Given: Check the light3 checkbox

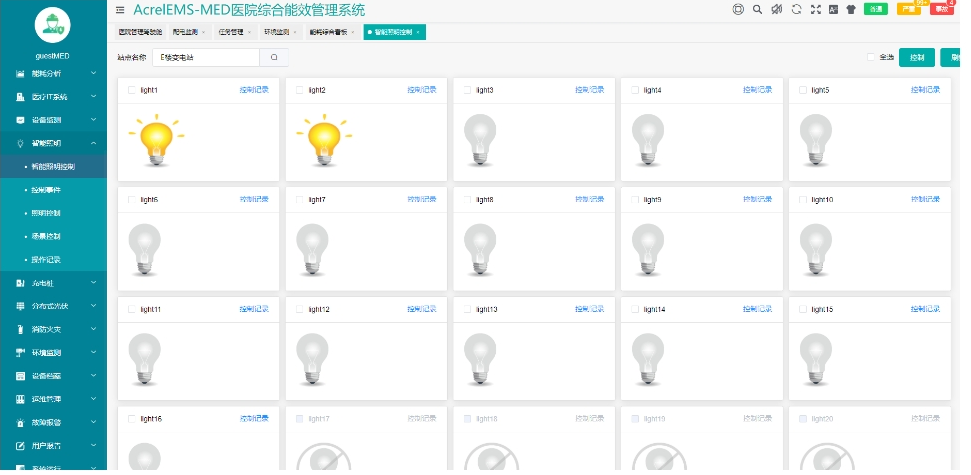Looking at the screenshot, I should coord(467,90).
